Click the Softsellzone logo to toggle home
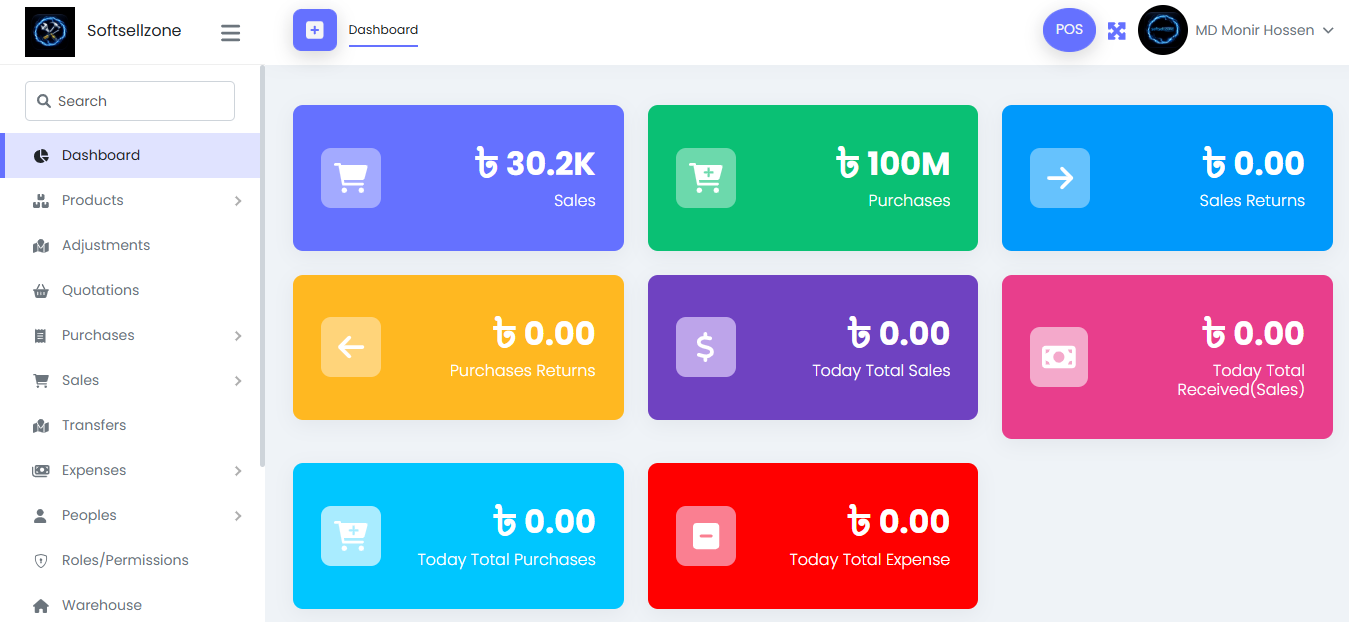 [49, 31]
